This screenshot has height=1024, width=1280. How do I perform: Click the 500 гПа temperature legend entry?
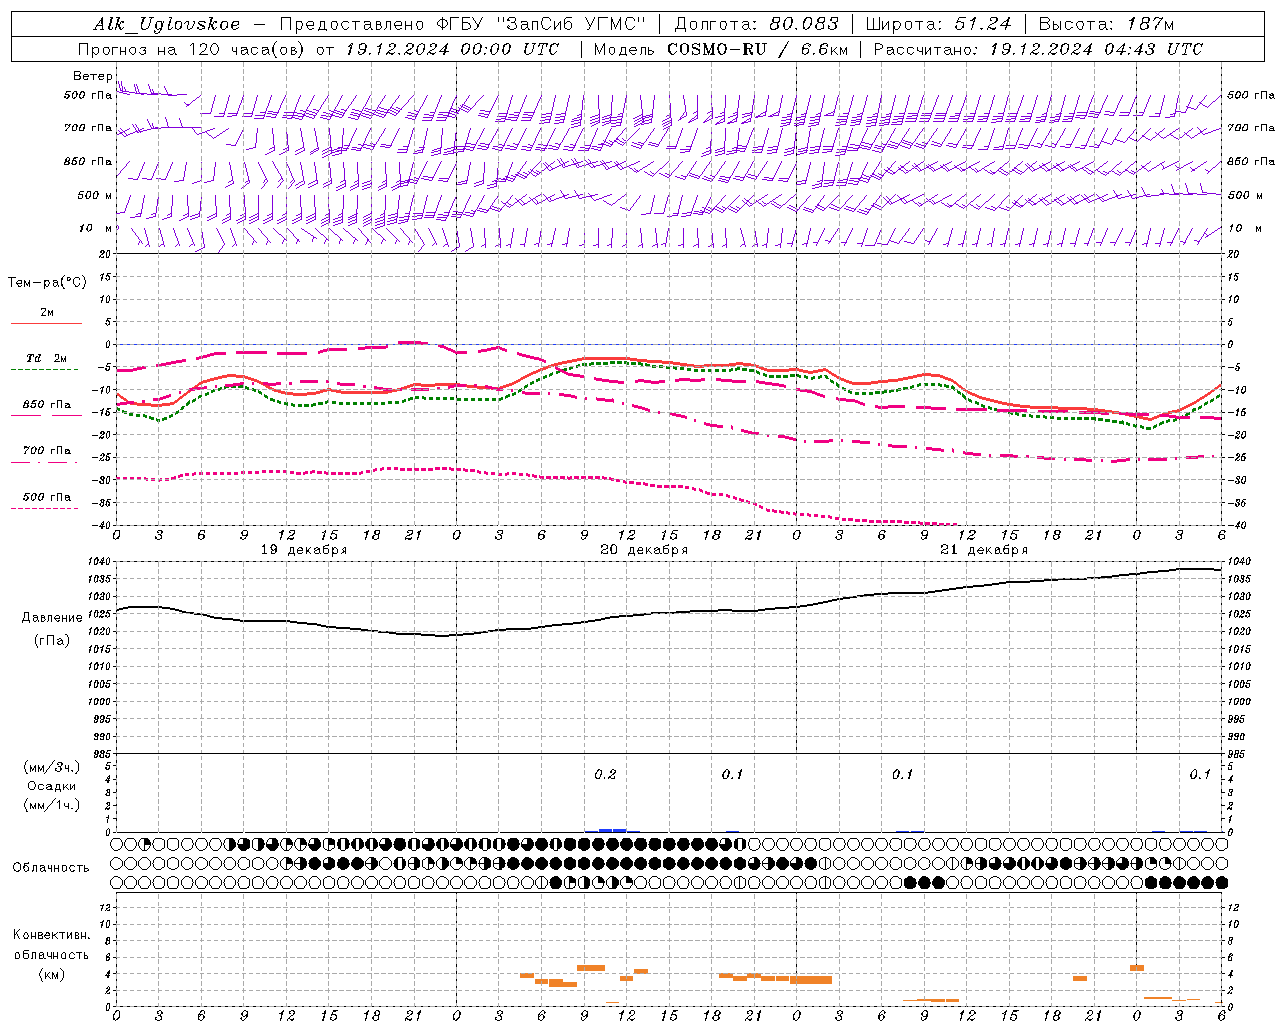pos(46,497)
